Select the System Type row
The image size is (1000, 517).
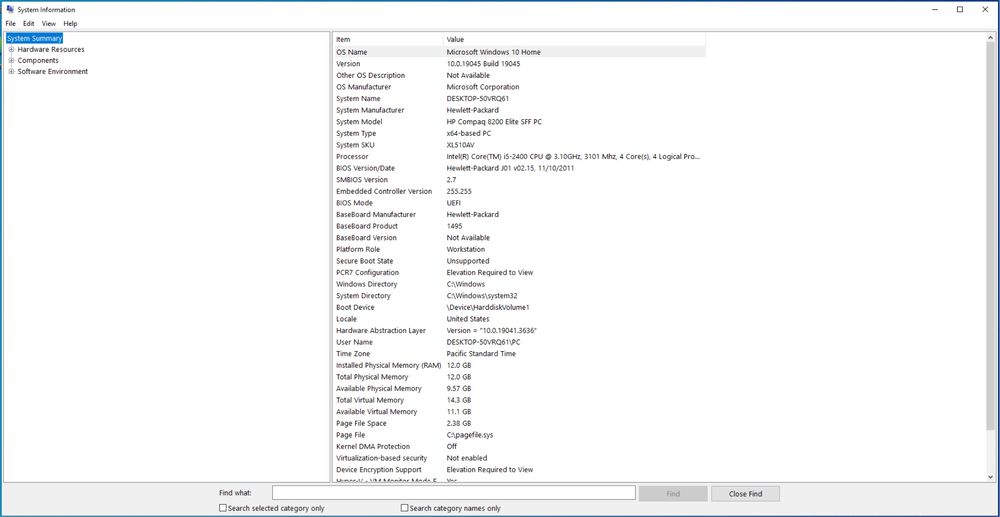tap(519, 133)
